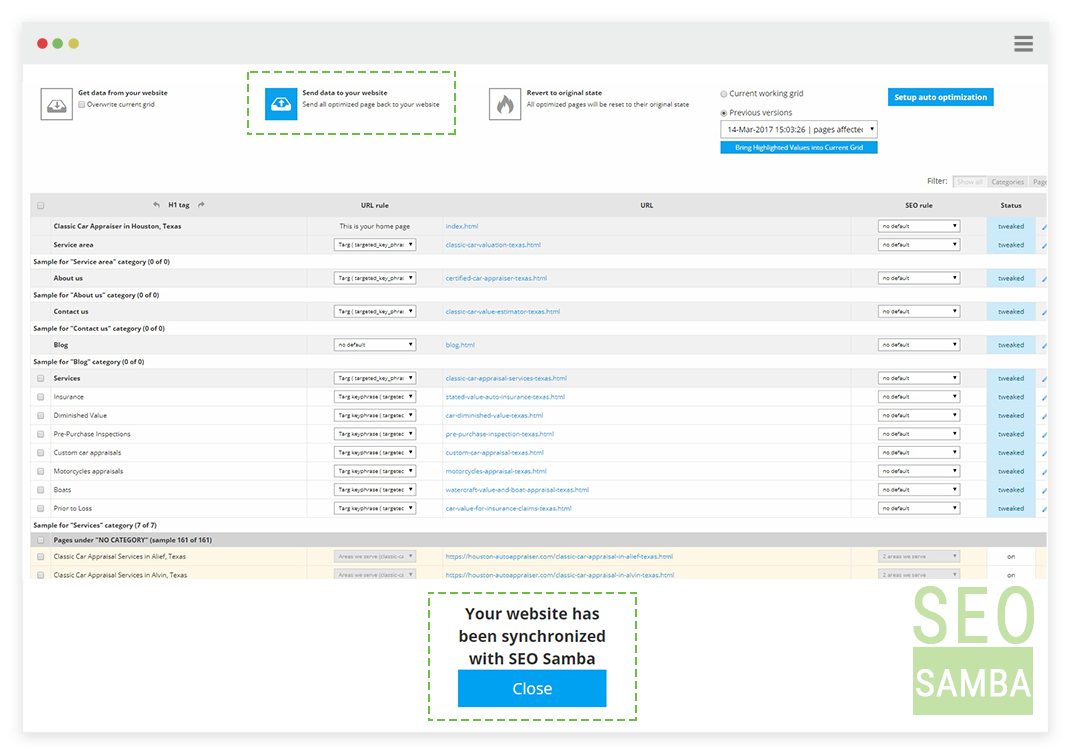Click the right arrow beside H1 tag header
The height and width of the screenshot is (756, 1070).
201,205
